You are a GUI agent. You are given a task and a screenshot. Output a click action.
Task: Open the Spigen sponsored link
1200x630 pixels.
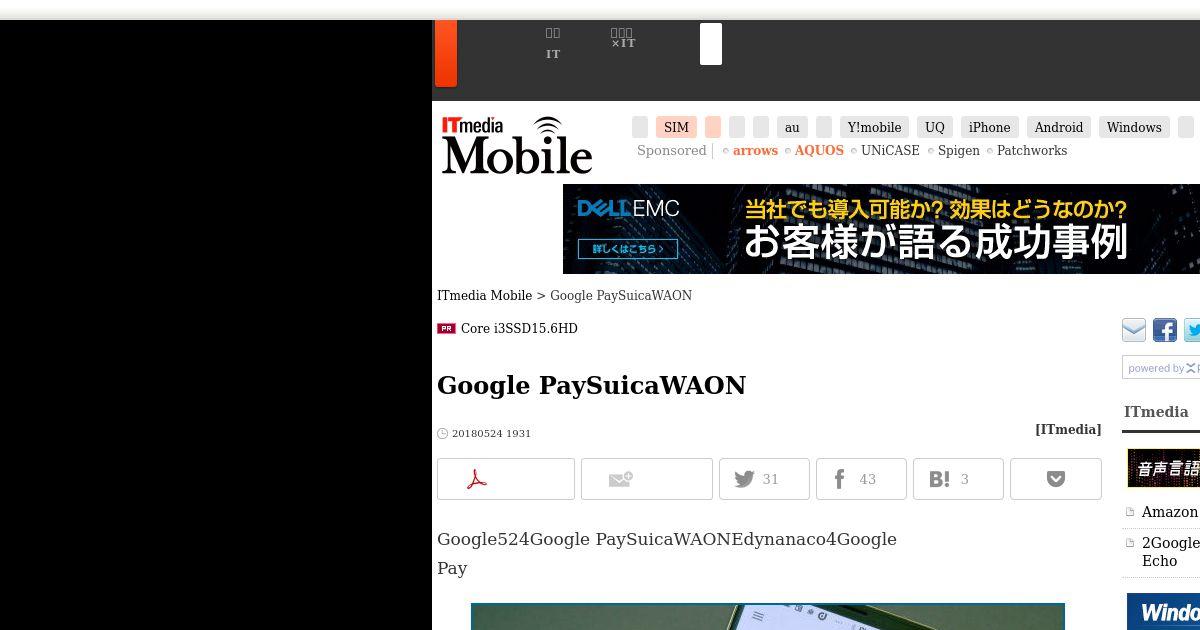[x=959, y=150]
